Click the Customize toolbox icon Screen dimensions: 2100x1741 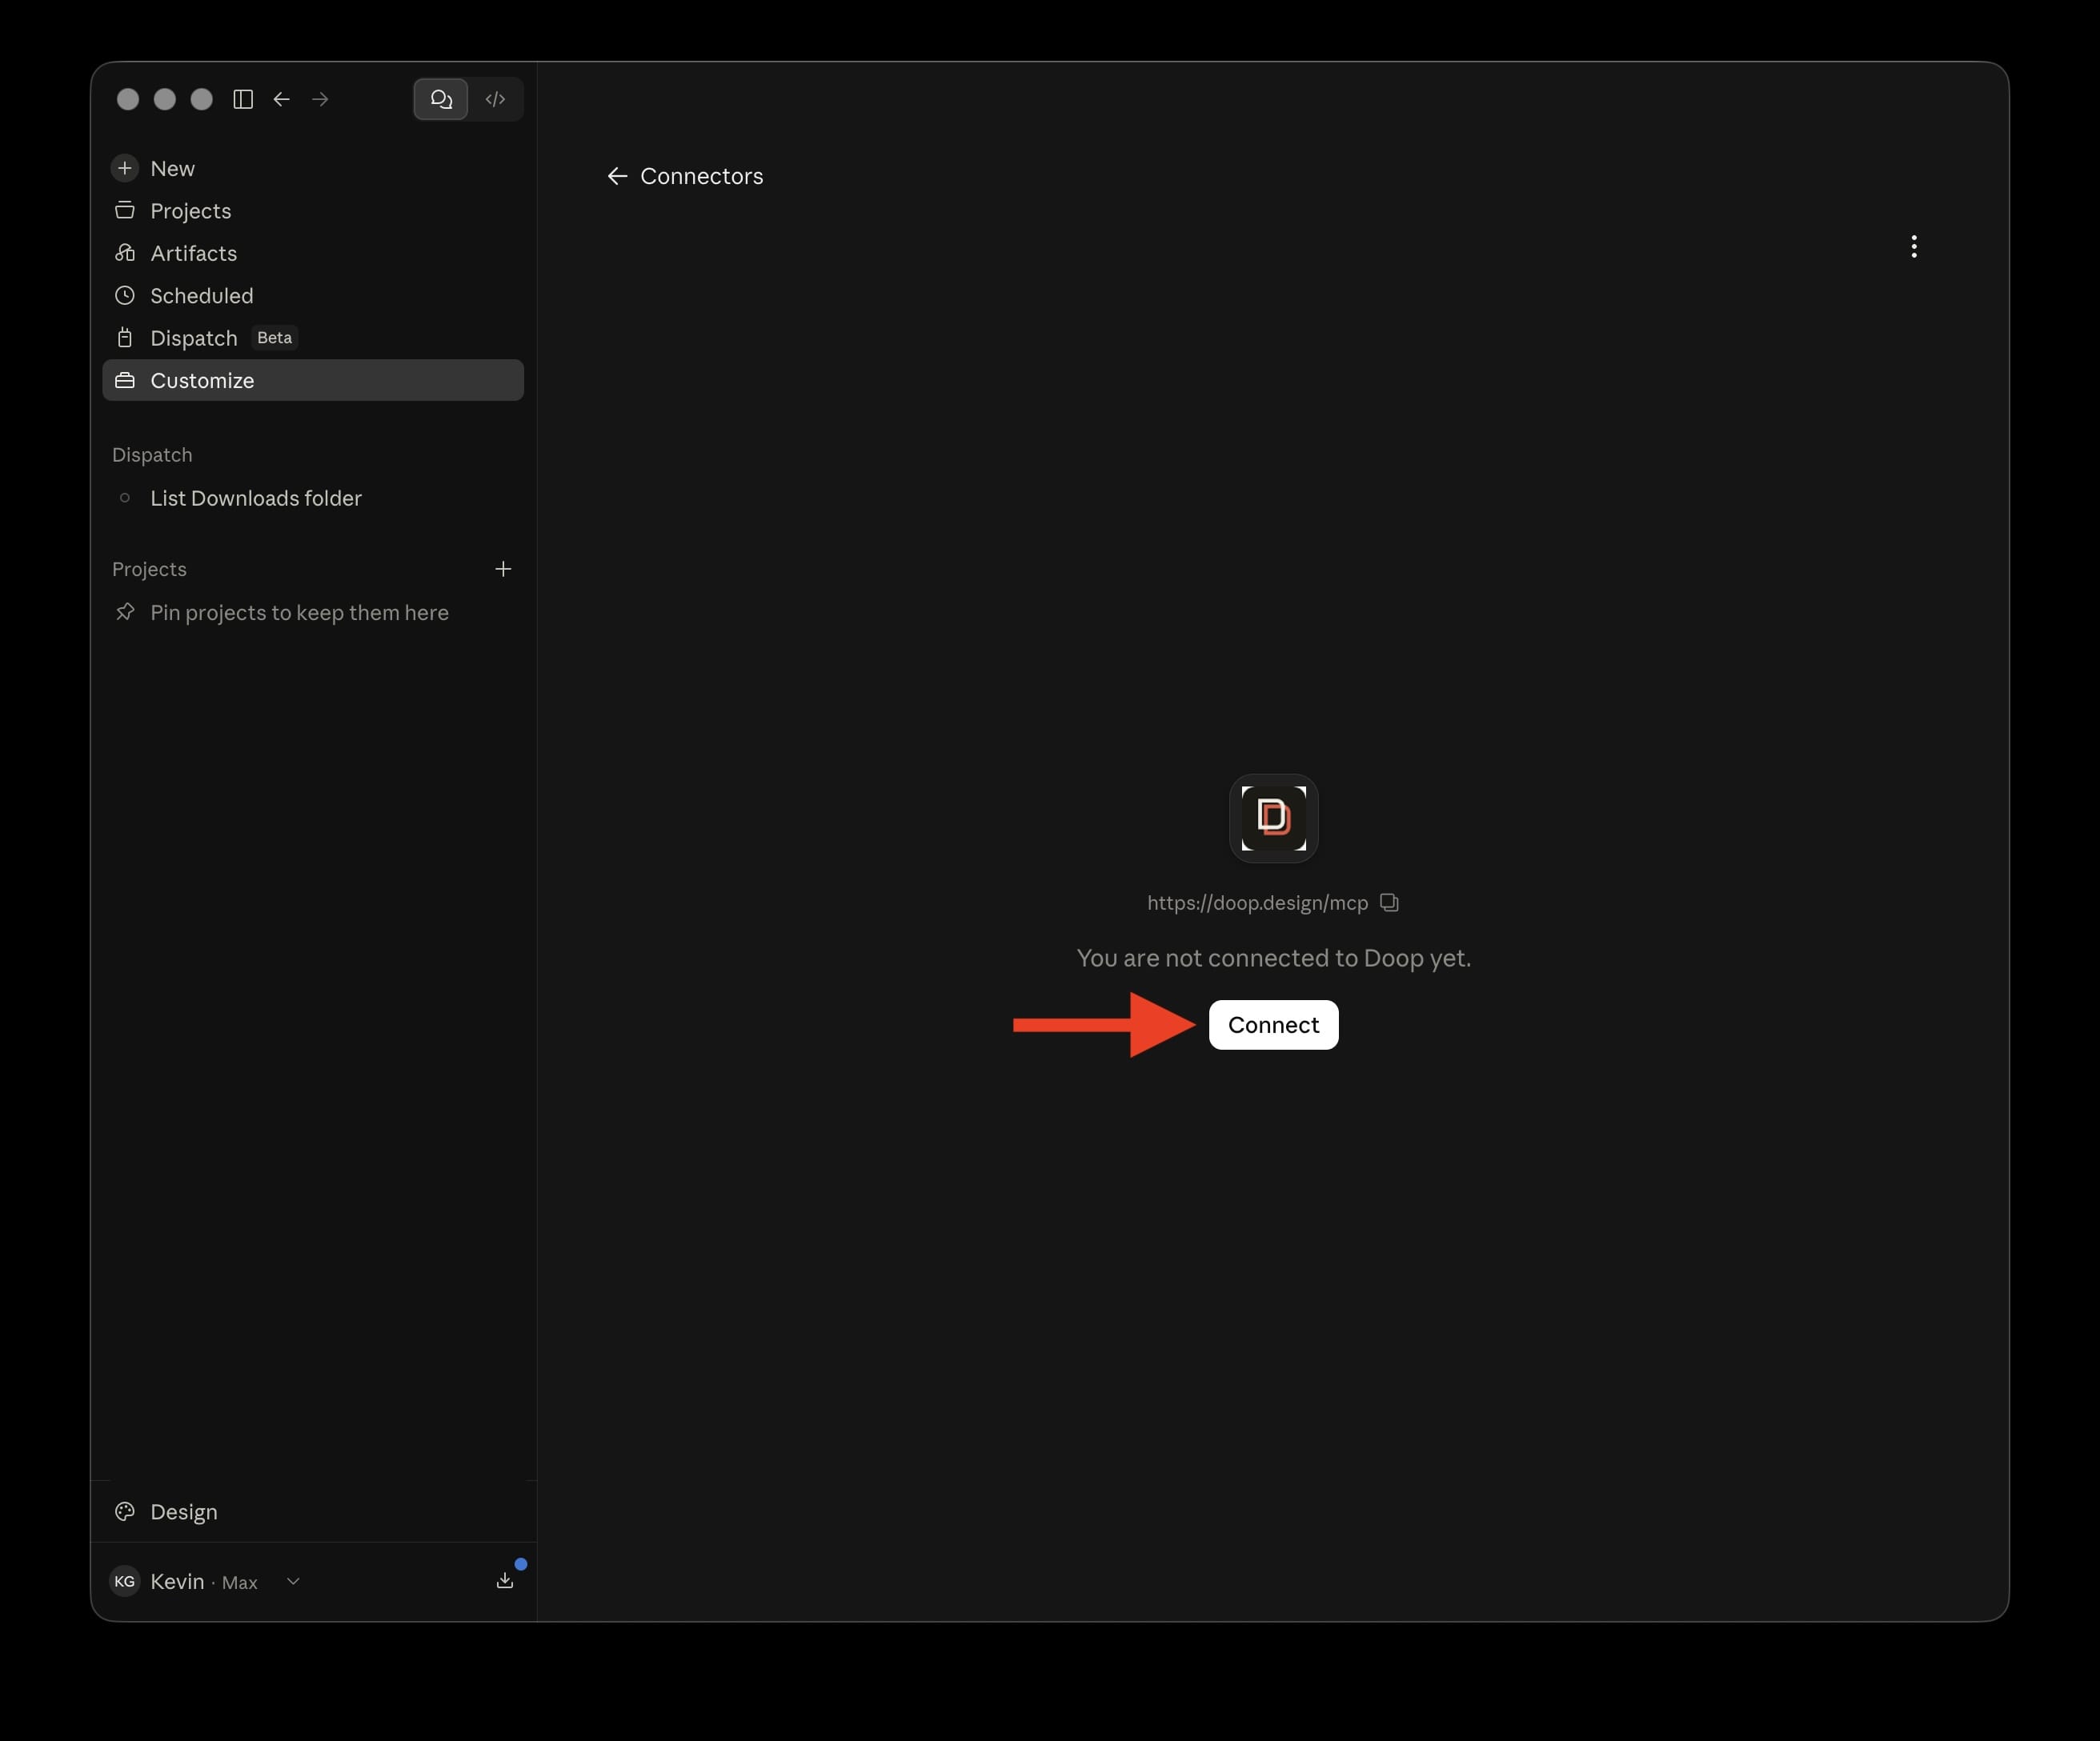(x=125, y=380)
